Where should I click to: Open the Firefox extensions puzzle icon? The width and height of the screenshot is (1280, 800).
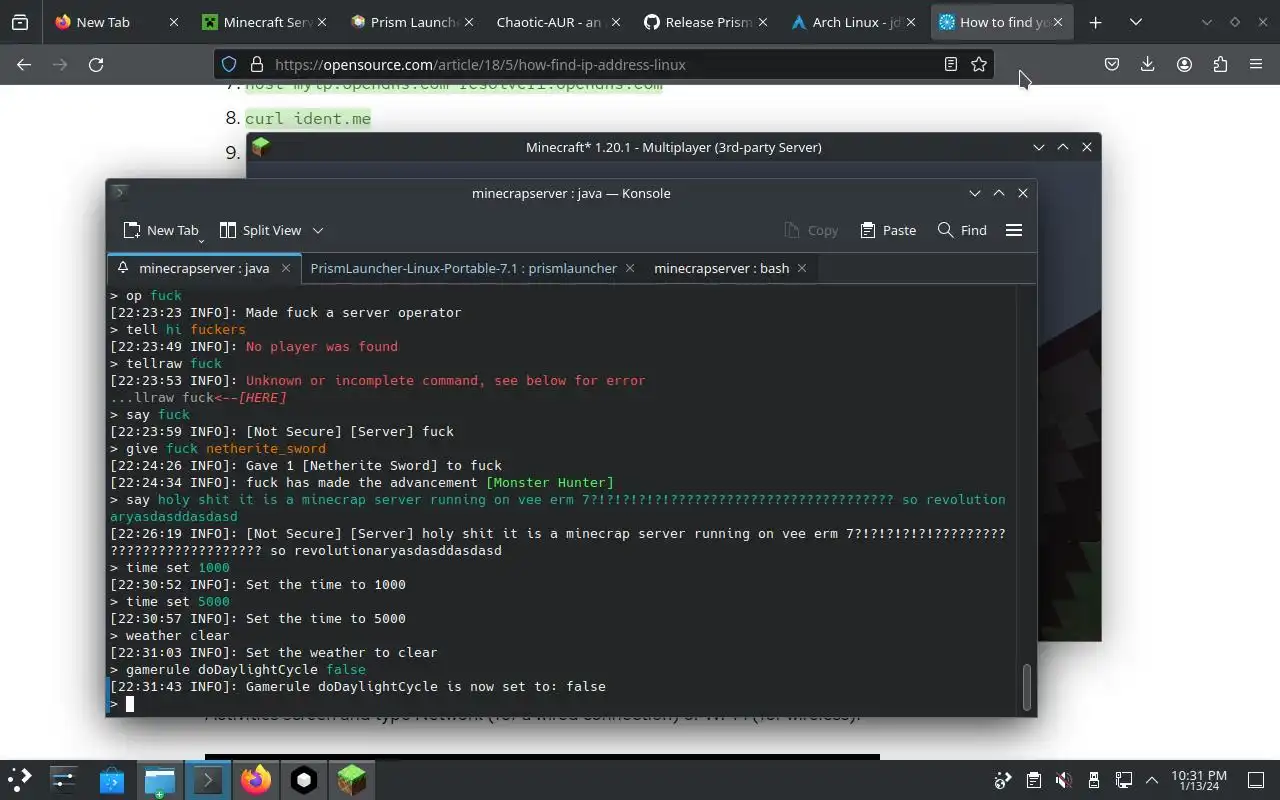click(1220, 64)
